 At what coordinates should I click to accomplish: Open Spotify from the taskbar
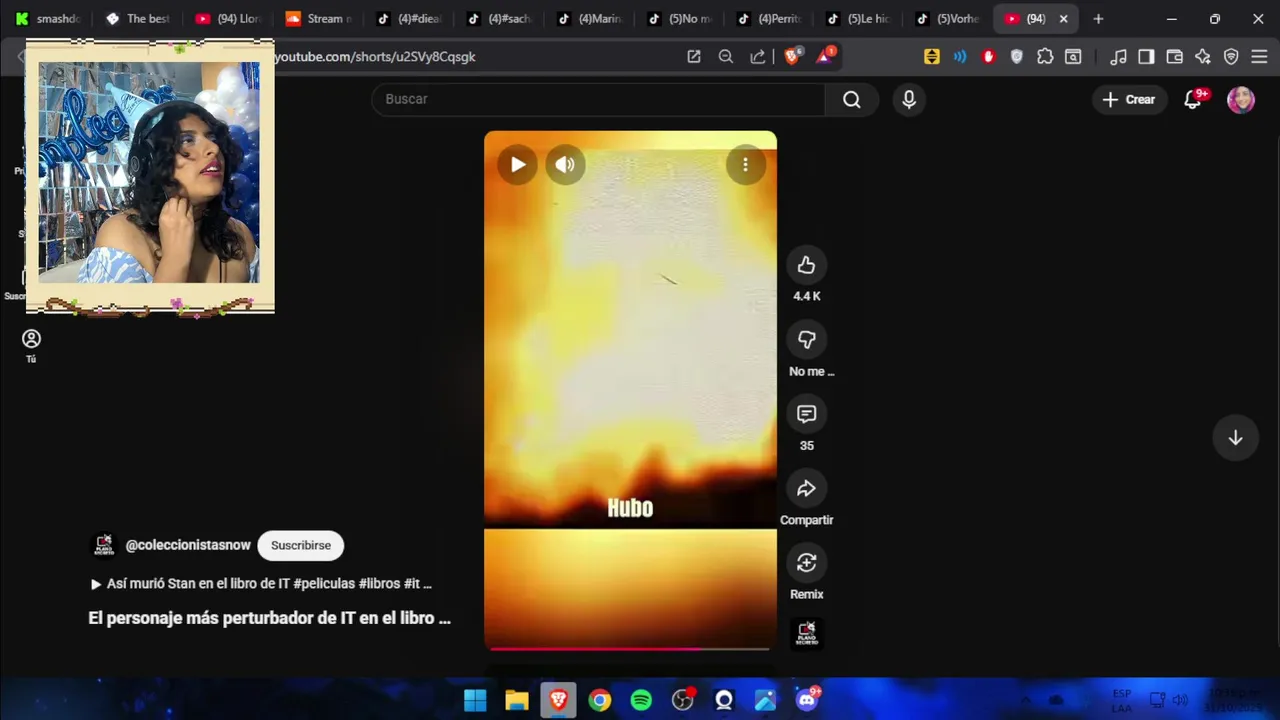[x=641, y=700]
